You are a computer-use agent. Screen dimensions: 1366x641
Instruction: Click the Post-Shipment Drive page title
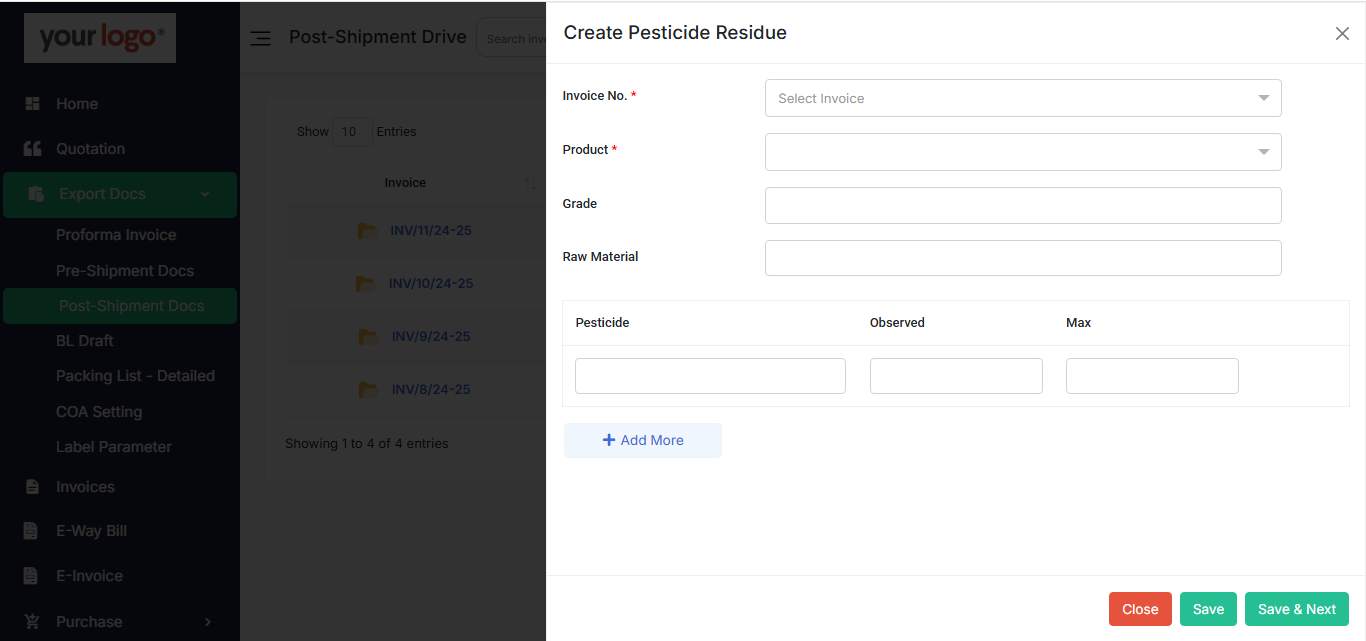(x=378, y=37)
